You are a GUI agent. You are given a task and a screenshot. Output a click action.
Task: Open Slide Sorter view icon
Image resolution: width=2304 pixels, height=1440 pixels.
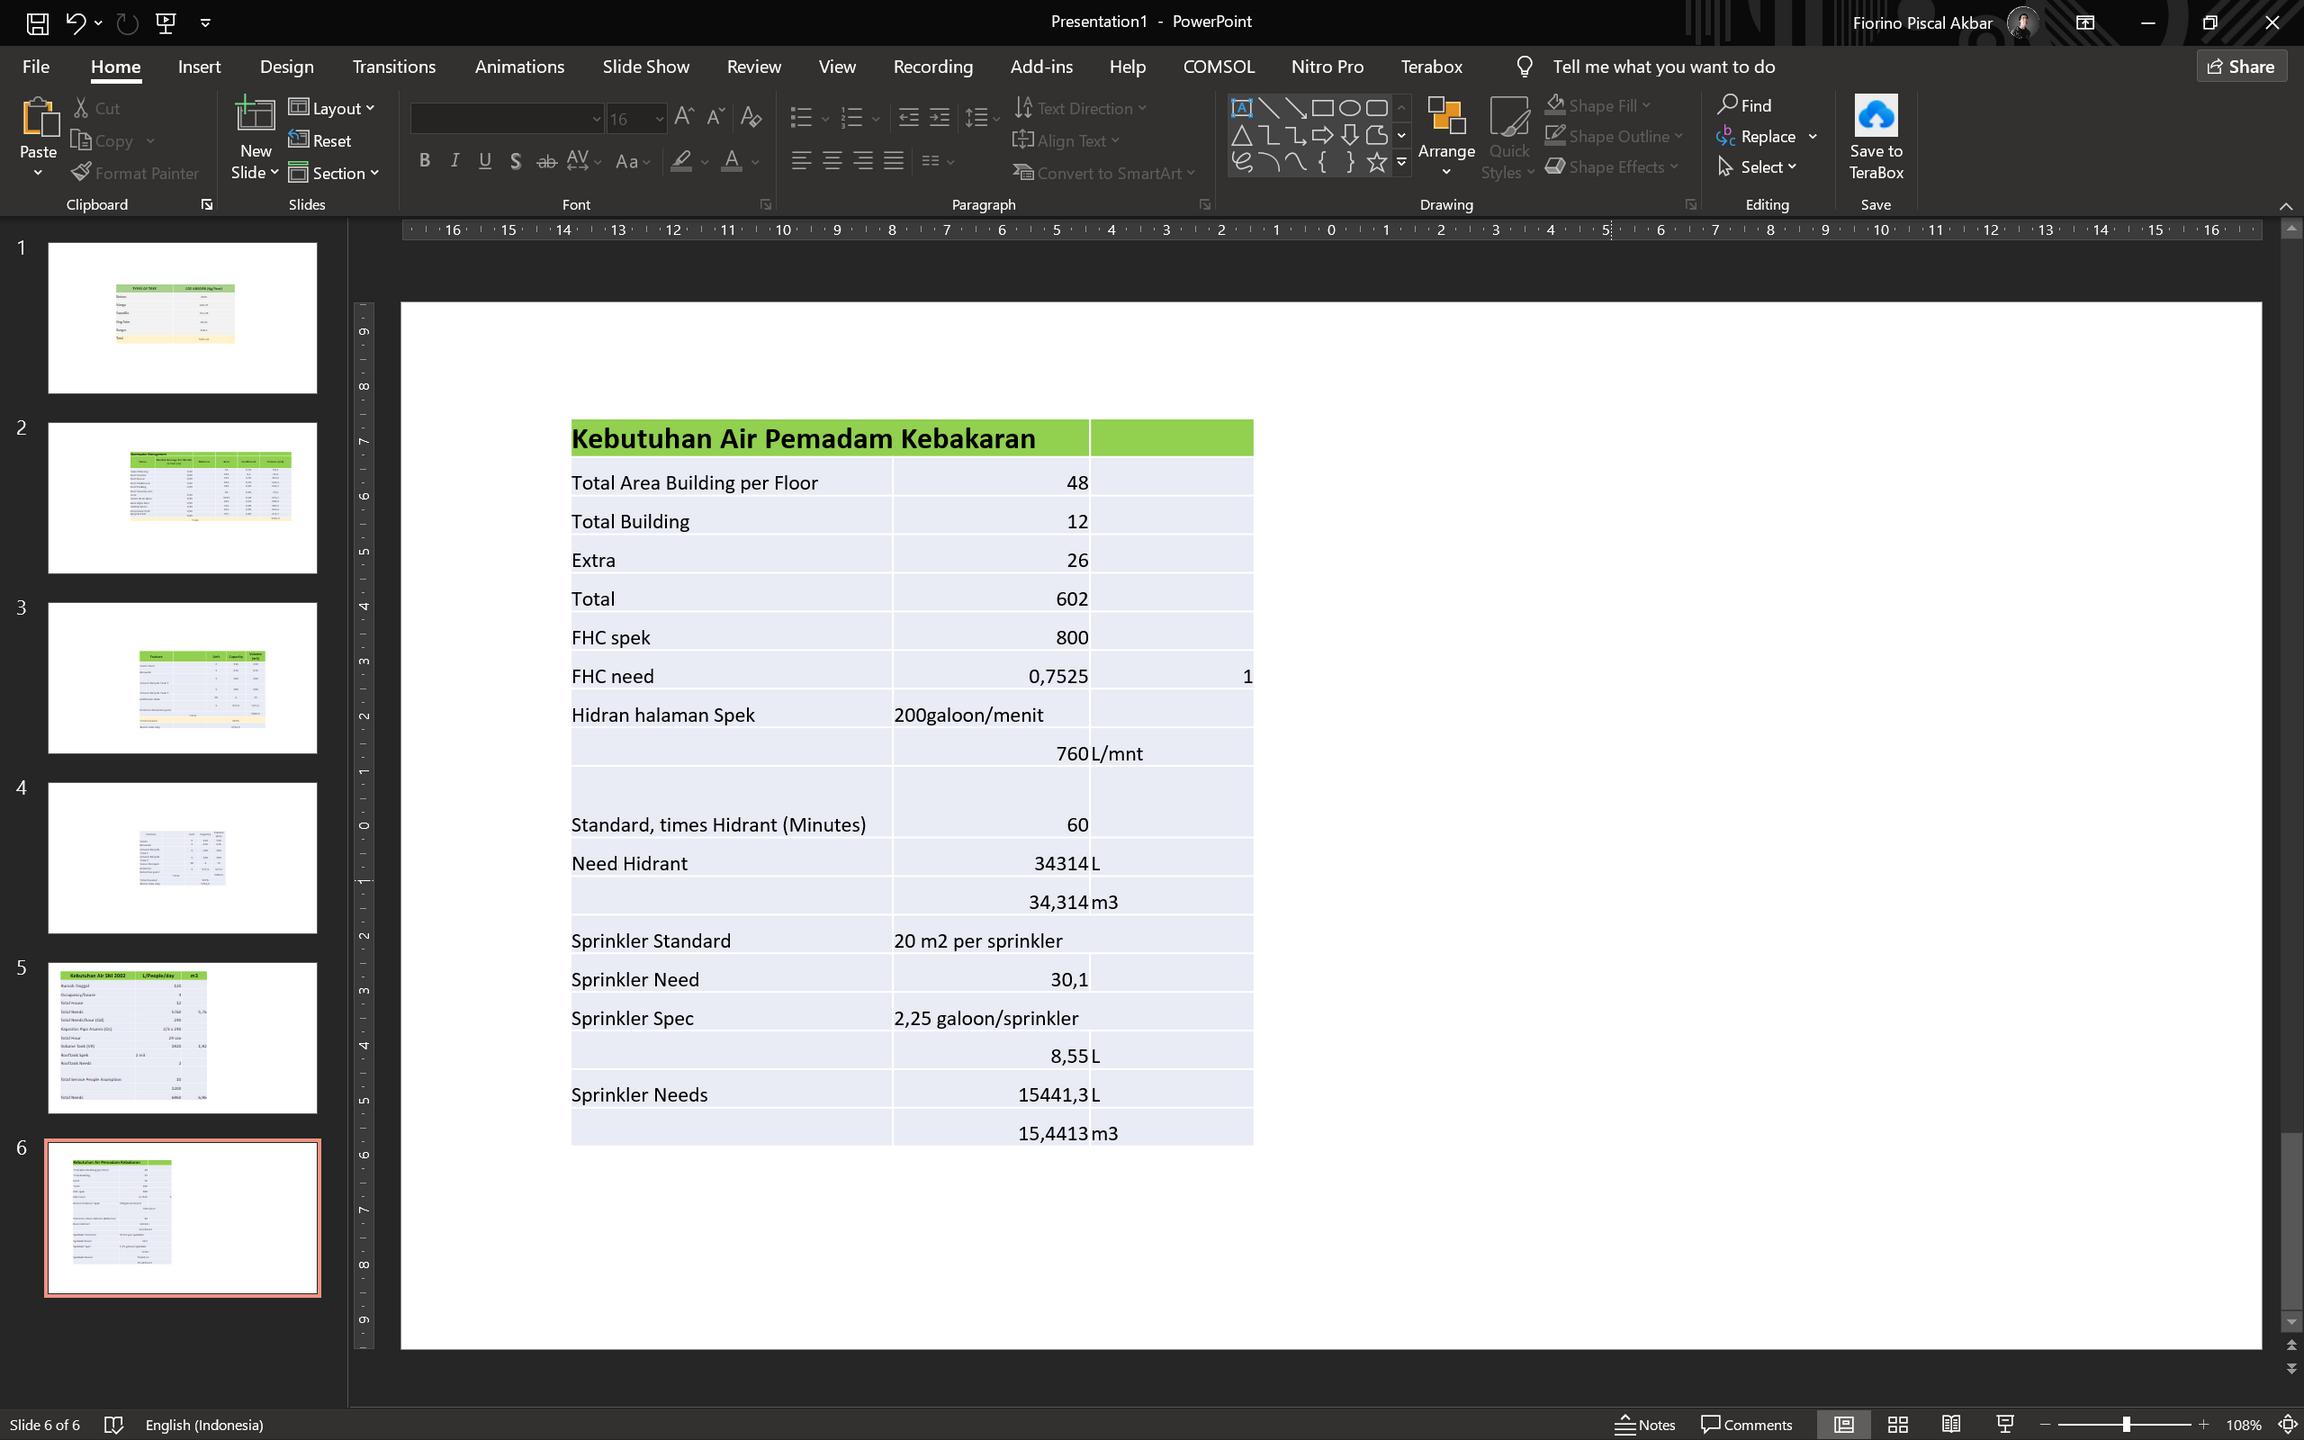[x=1897, y=1424]
